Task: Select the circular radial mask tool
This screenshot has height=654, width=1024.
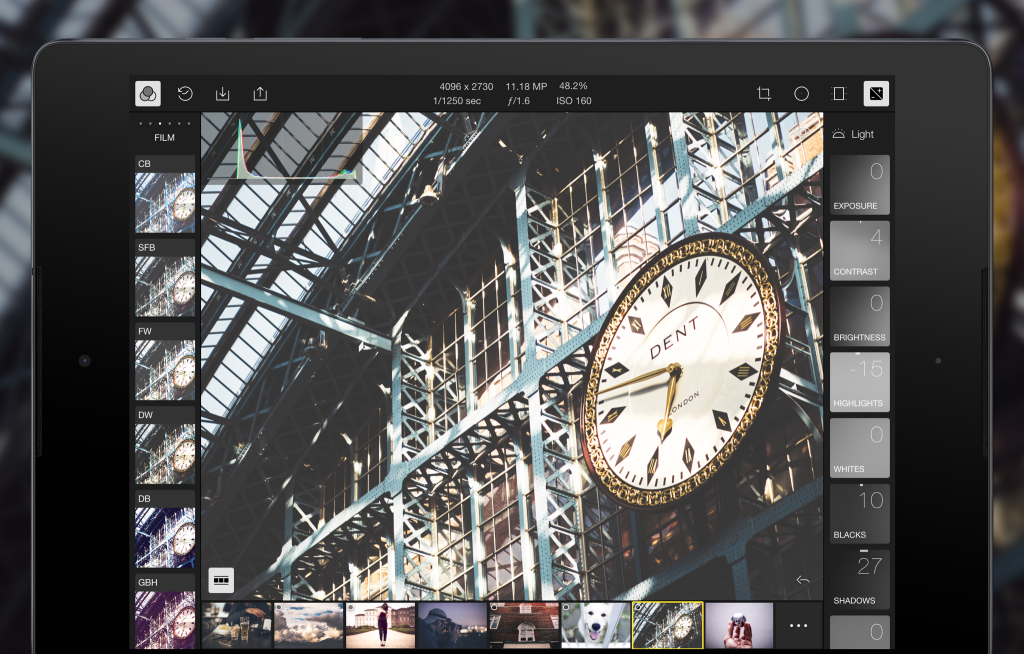Action: 801,94
